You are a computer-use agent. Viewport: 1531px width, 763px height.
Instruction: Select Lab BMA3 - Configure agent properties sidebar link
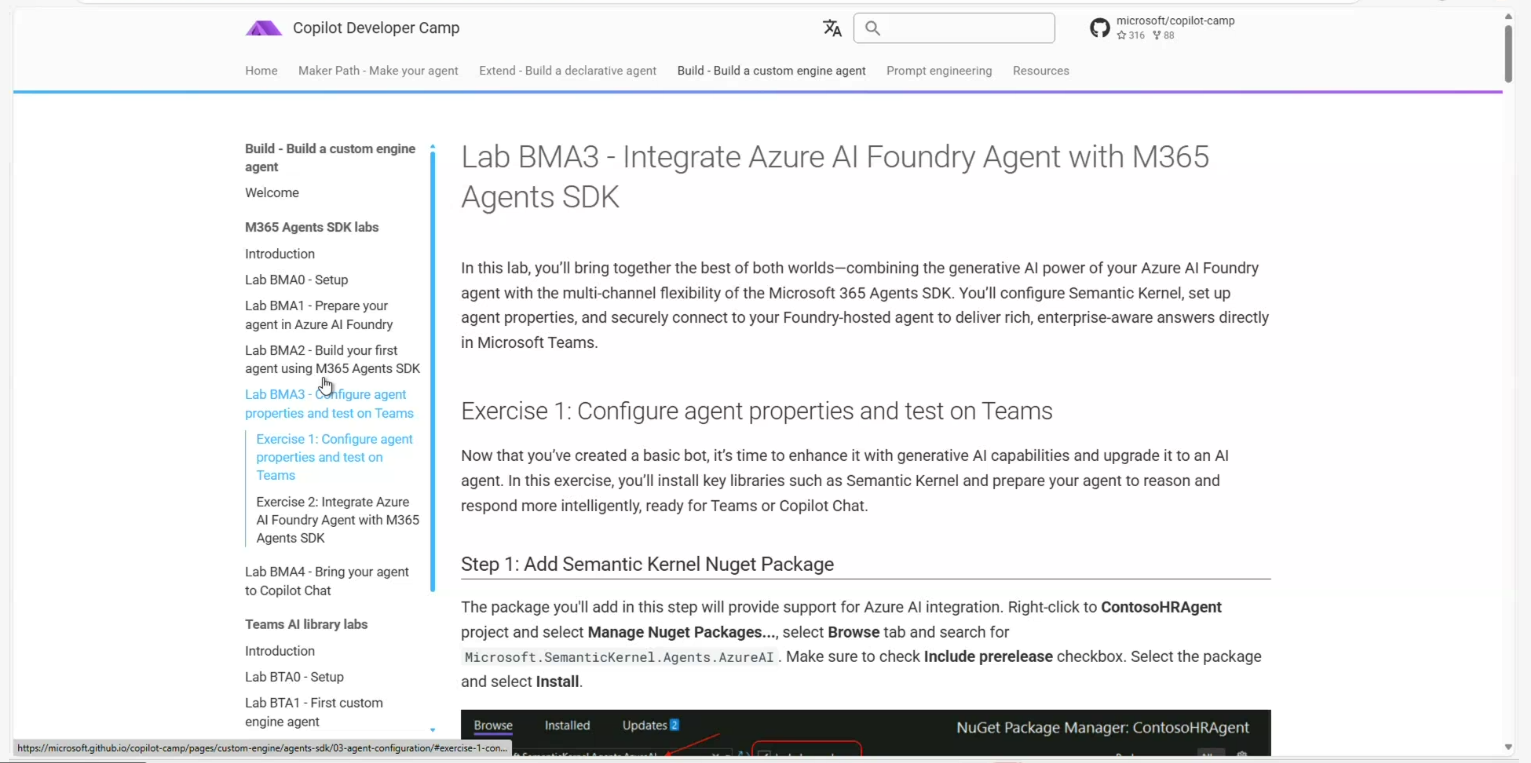click(329, 404)
